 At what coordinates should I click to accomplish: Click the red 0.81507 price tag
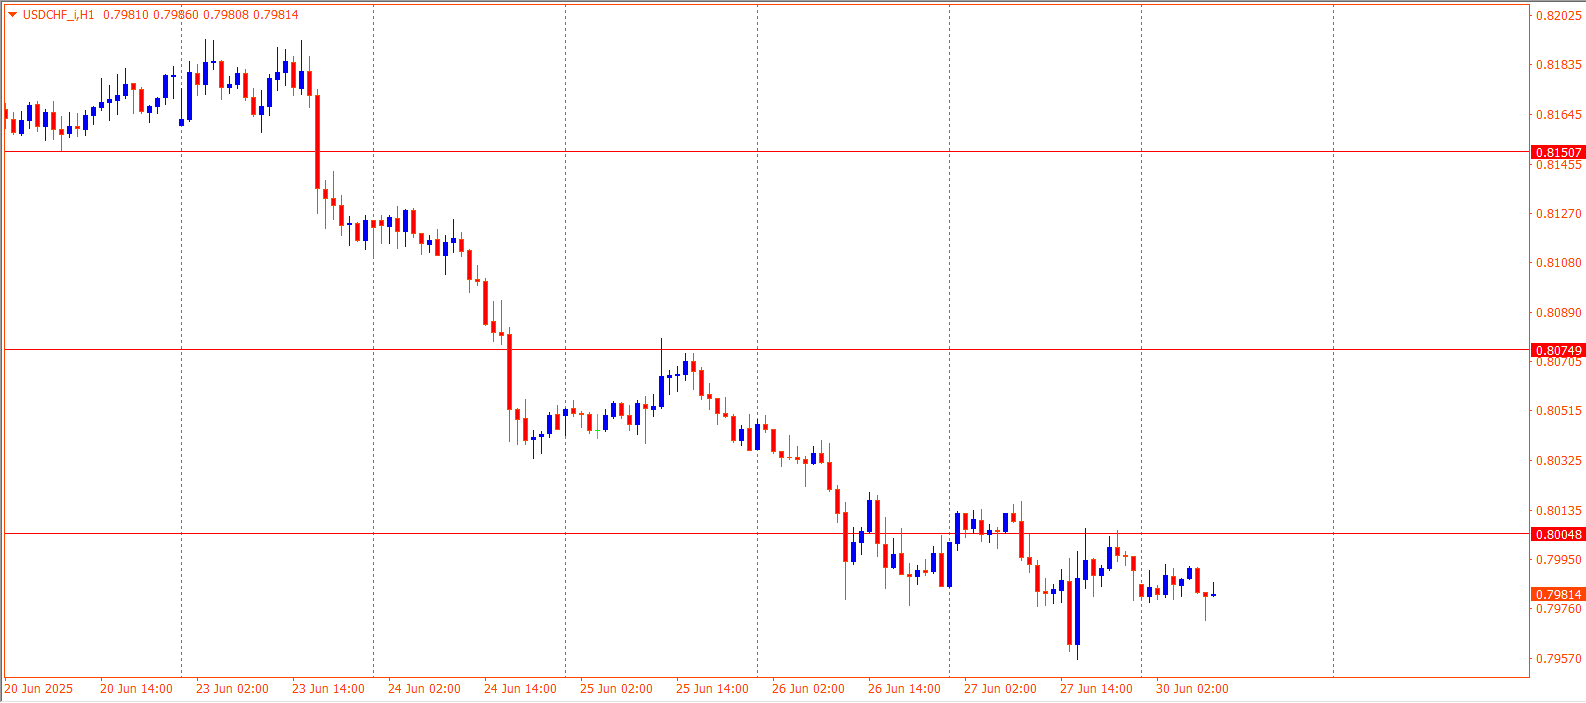(1558, 153)
